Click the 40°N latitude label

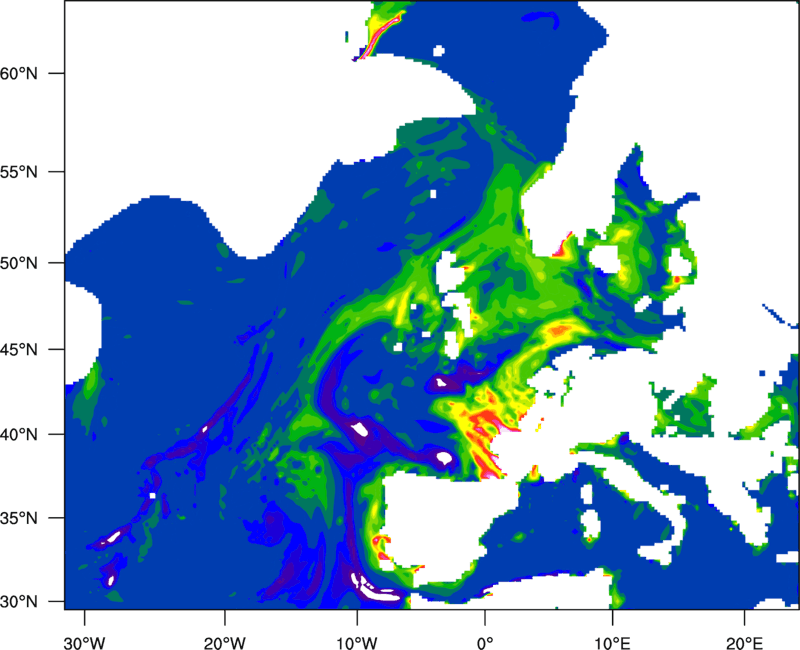19,435
